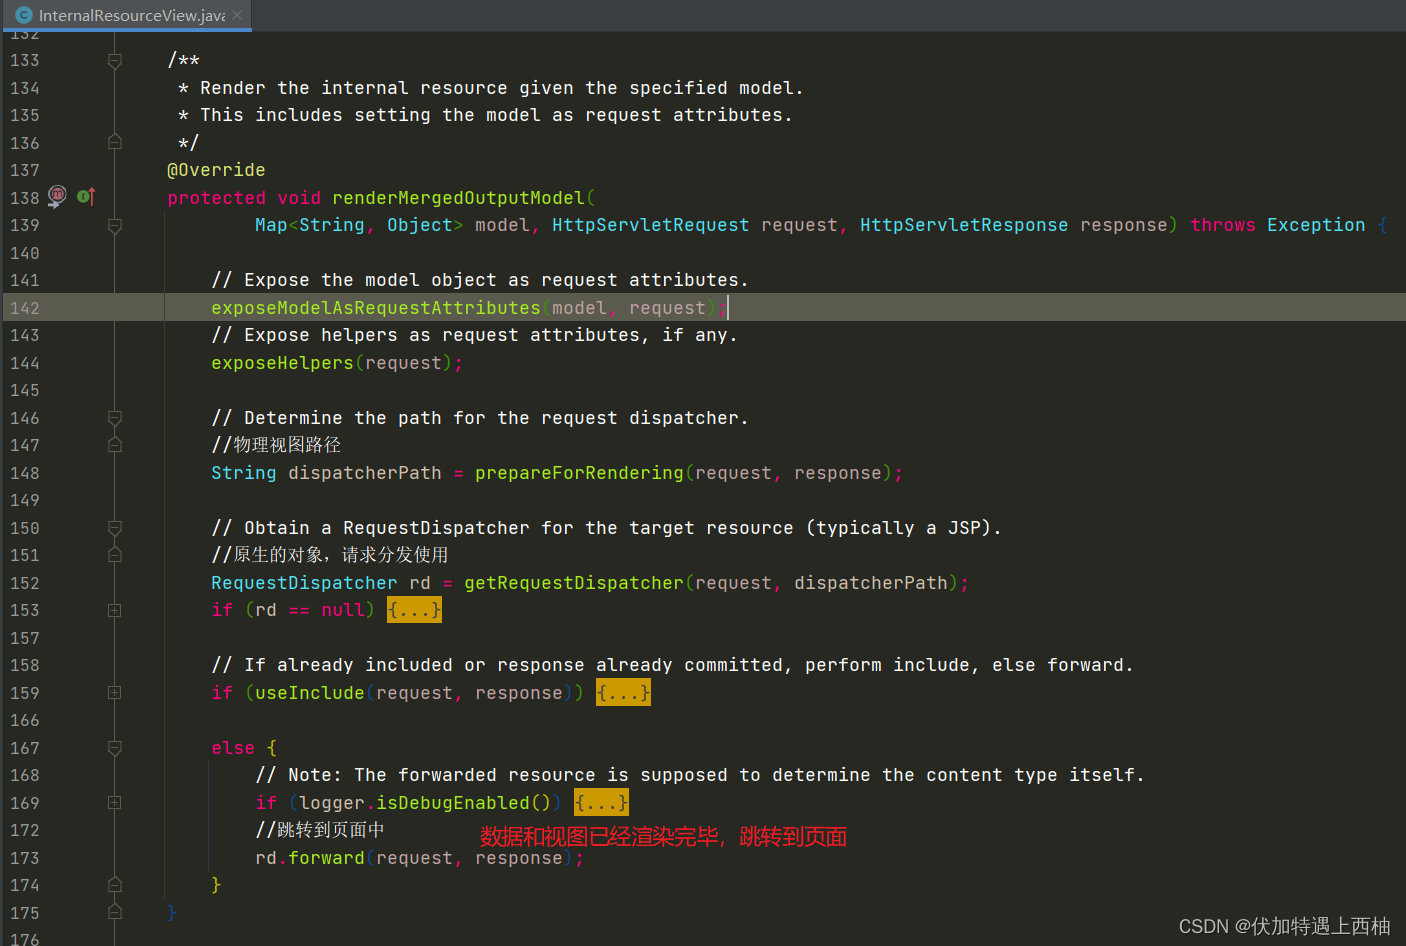This screenshot has width=1406, height=946.
Task: Click the prepareForRendering method call
Action: [x=579, y=473]
